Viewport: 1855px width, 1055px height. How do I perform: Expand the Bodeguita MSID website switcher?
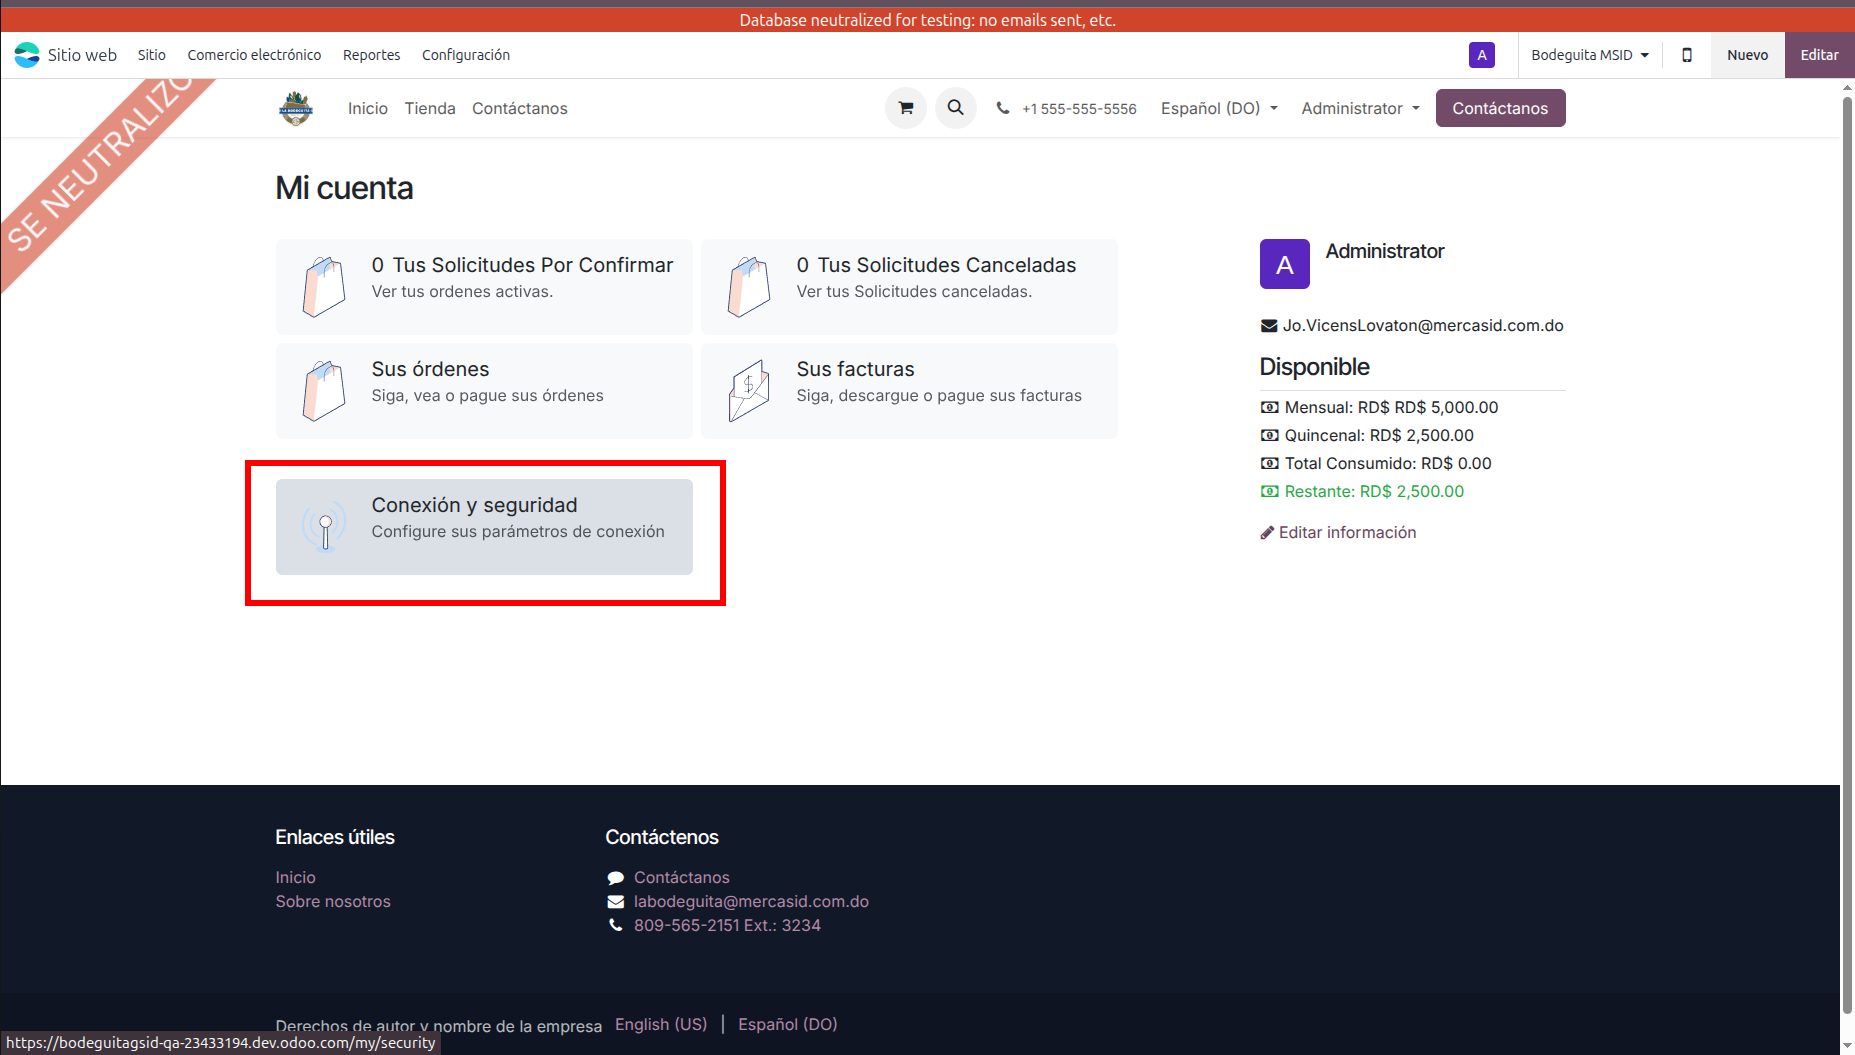[x=1589, y=55]
